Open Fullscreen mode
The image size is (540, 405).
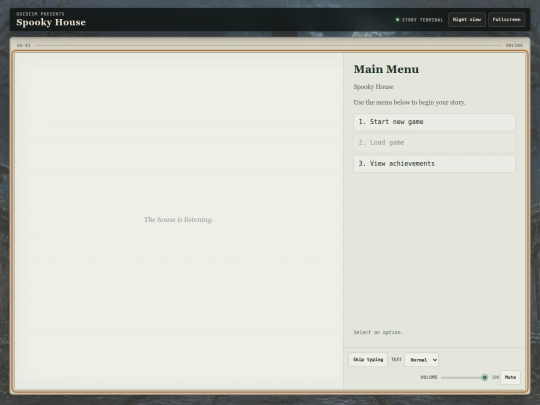click(x=506, y=20)
